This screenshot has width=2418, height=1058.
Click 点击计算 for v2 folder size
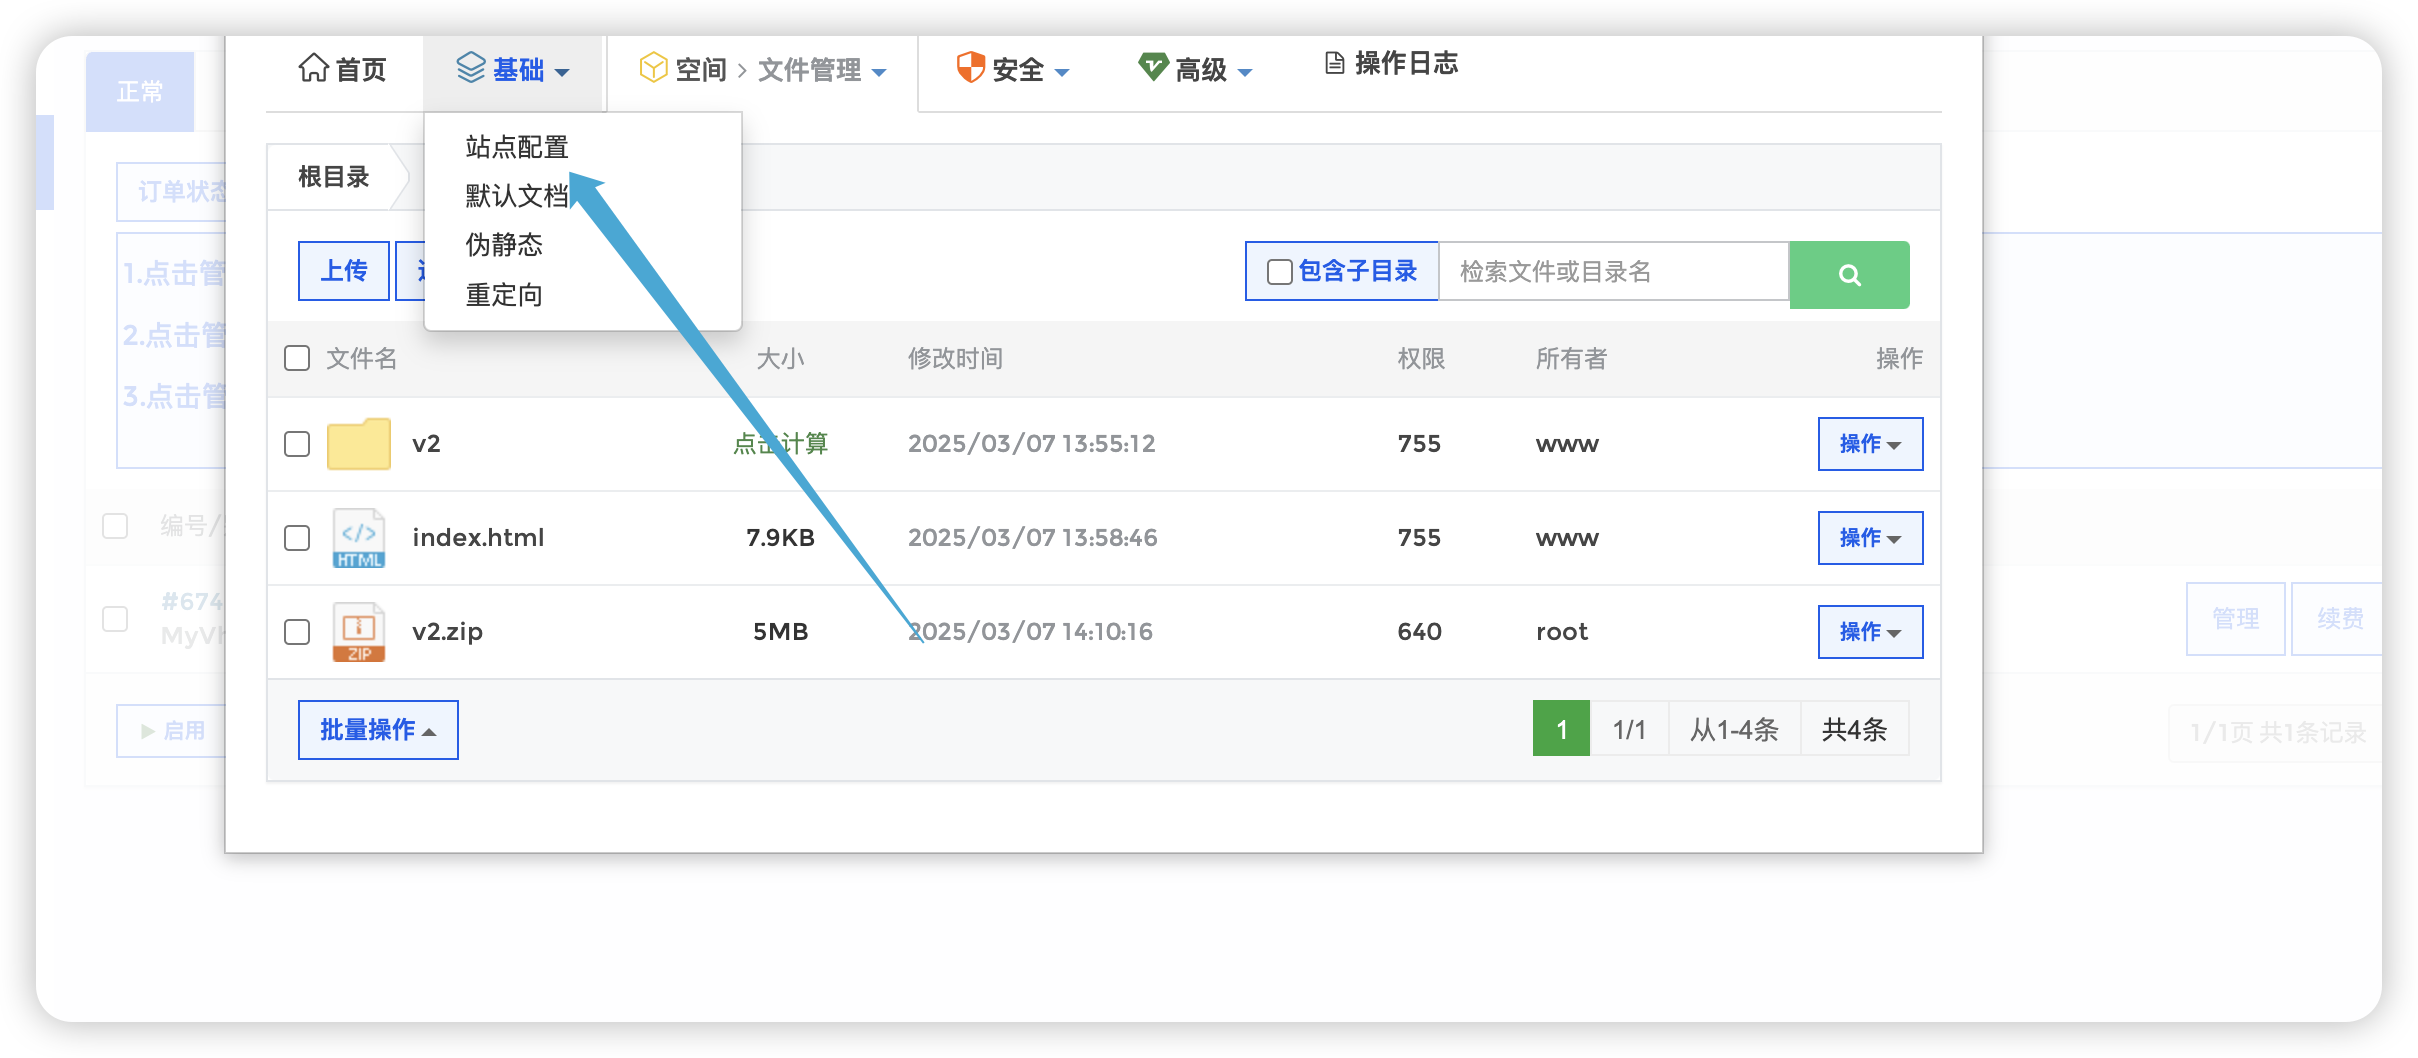781,443
